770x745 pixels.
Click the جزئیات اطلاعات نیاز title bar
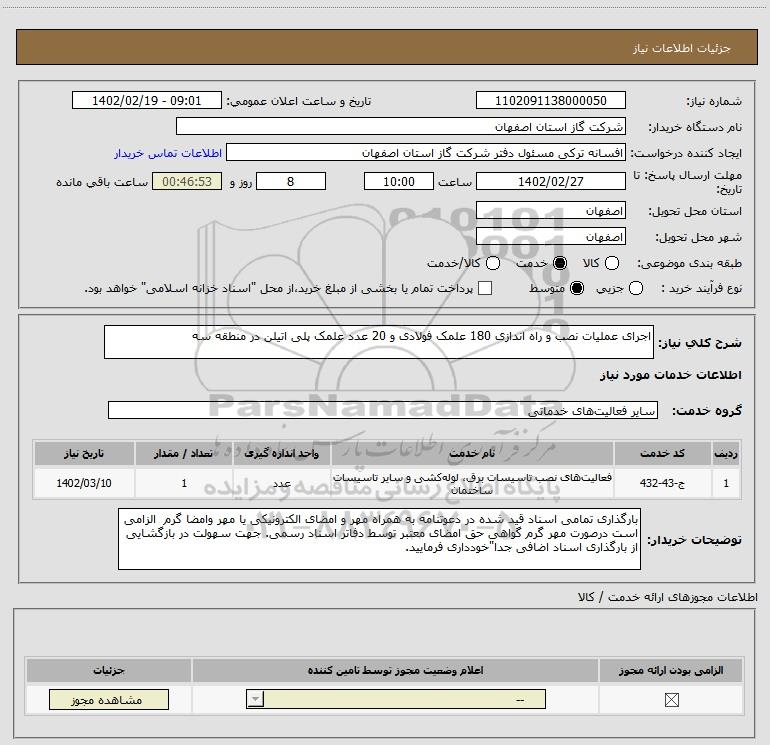point(387,47)
